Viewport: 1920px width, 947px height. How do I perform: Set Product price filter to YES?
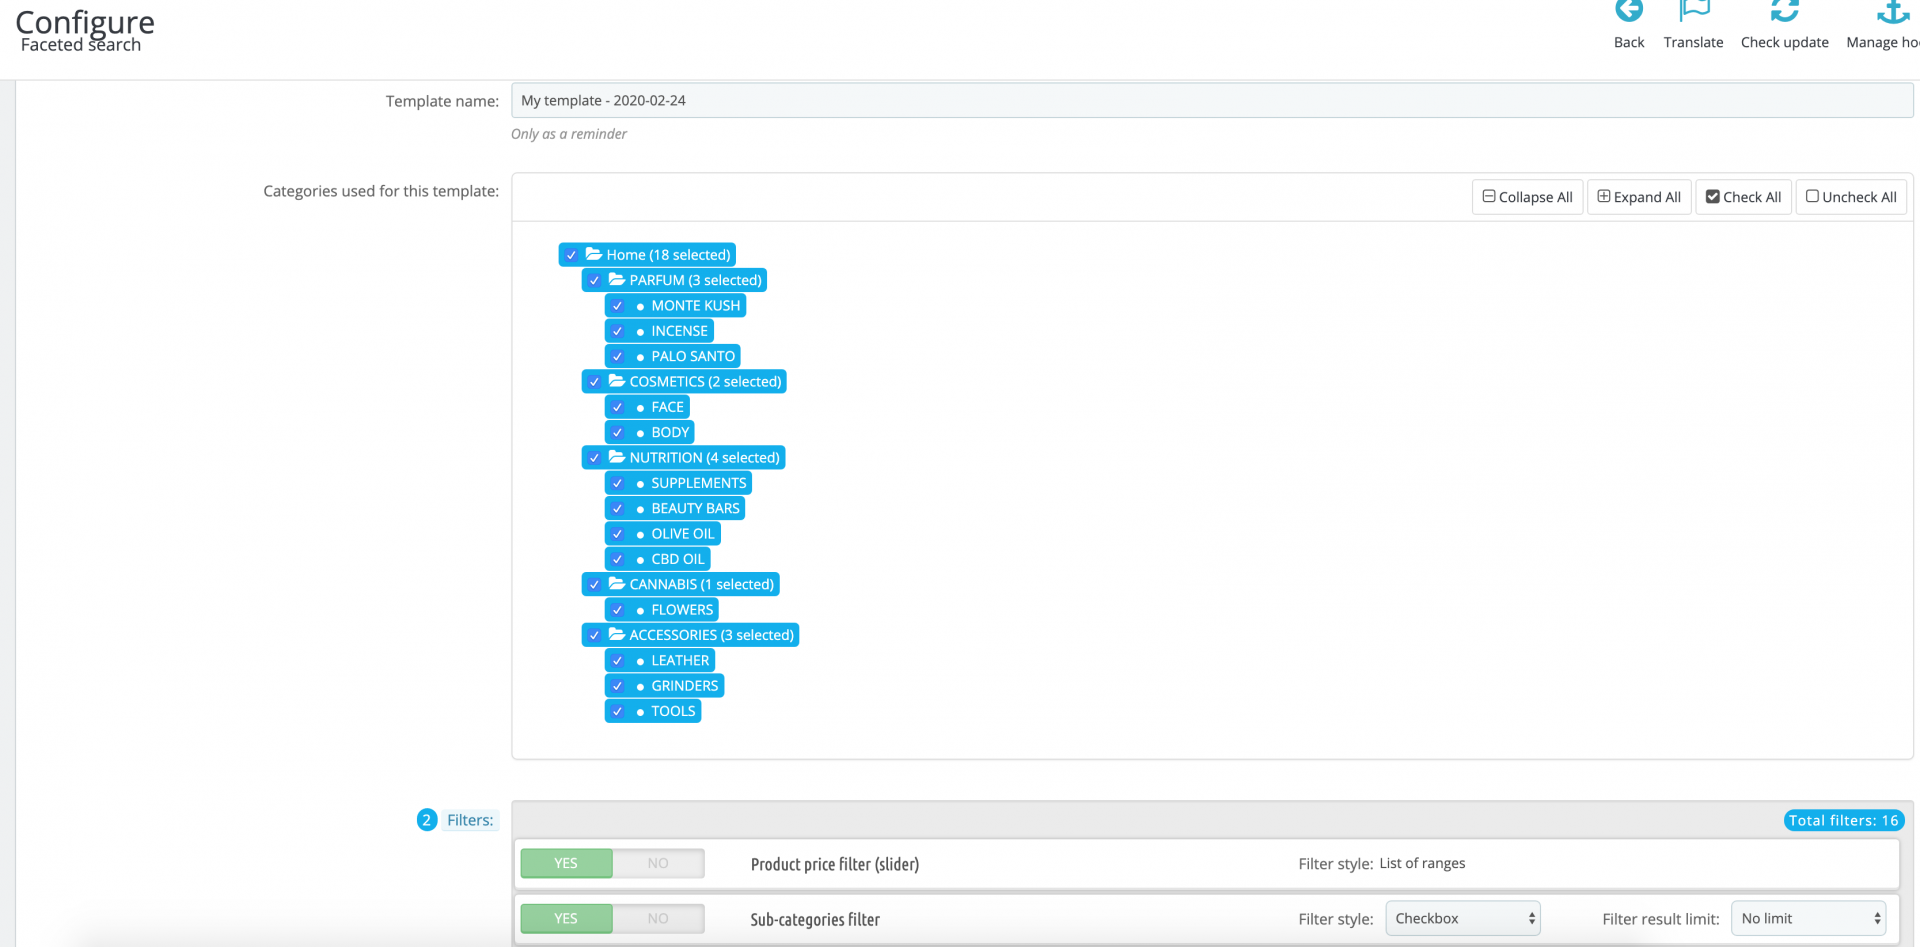click(x=566, y=863)
